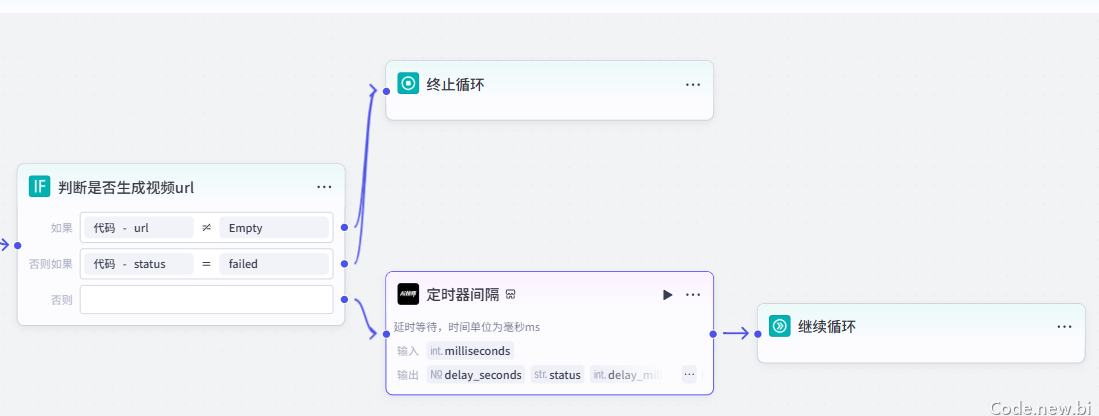Select the 代码 - url condition field
1099x416 pixels.
[x=139, y=228]
